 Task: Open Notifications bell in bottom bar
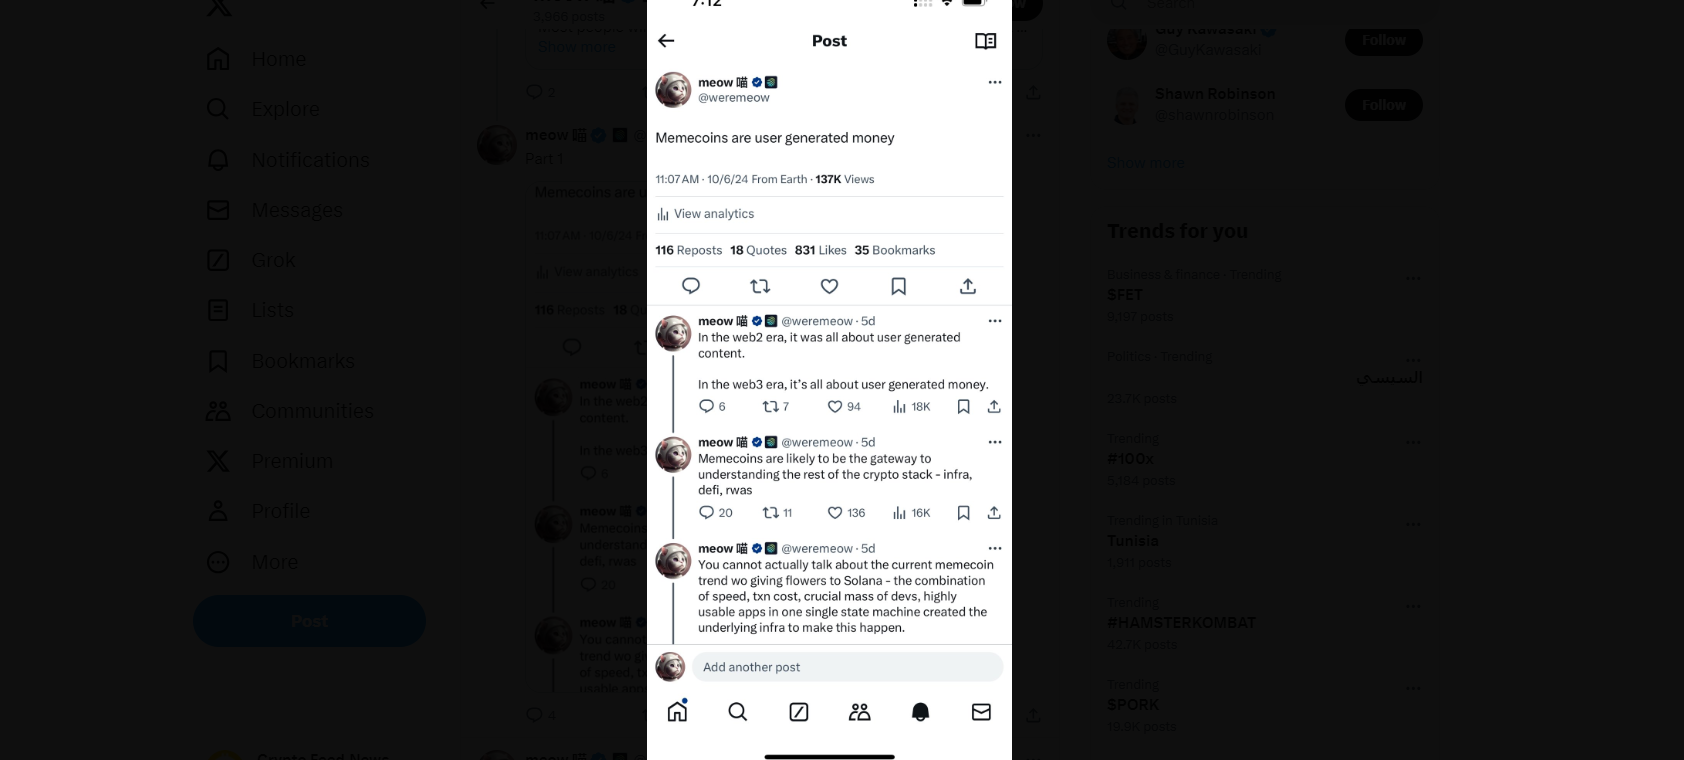[x=920, y=711]
